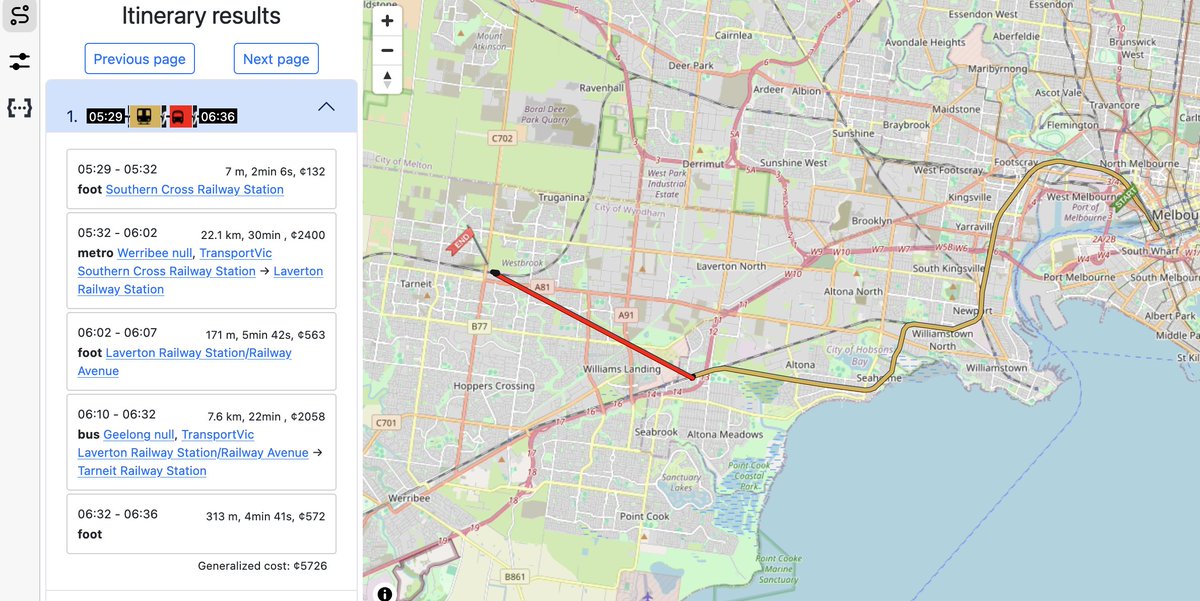Viewport: 1200px width, 601px height.
Task: Click the Generalized cost ¢5726 text
Action: pos(262,566)
